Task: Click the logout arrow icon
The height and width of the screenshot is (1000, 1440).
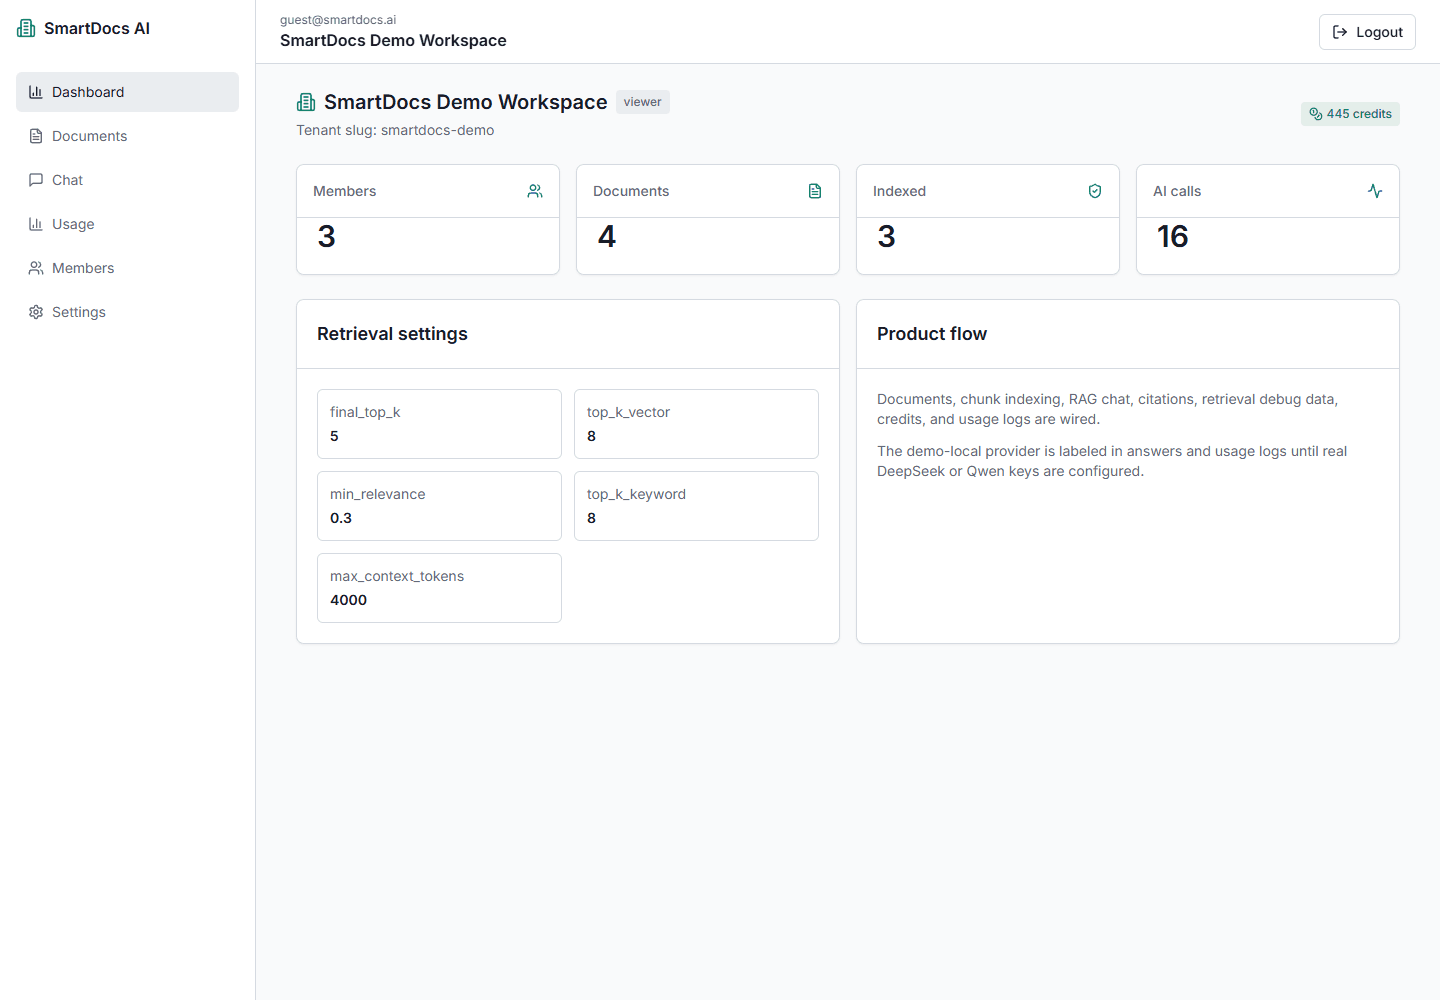Action: tap(1340, 32)
